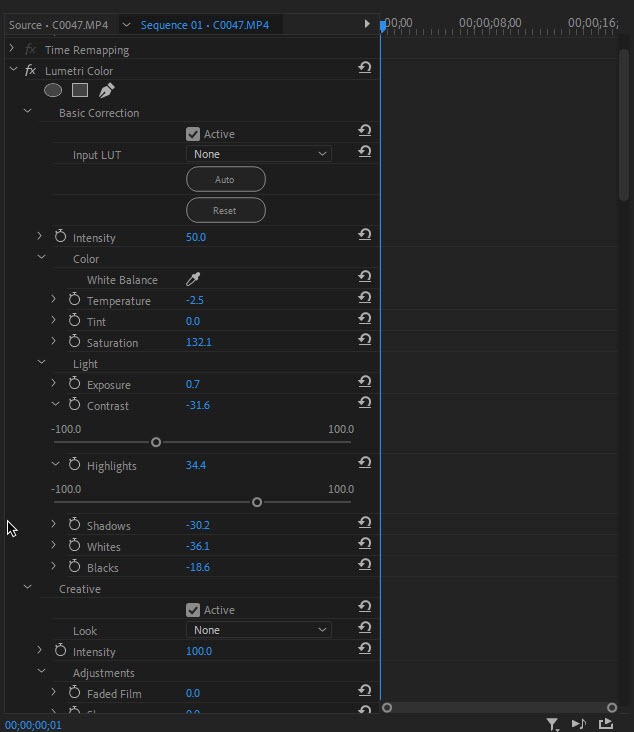Click the filter icon at bottom
634x732 pixels.
552,724
